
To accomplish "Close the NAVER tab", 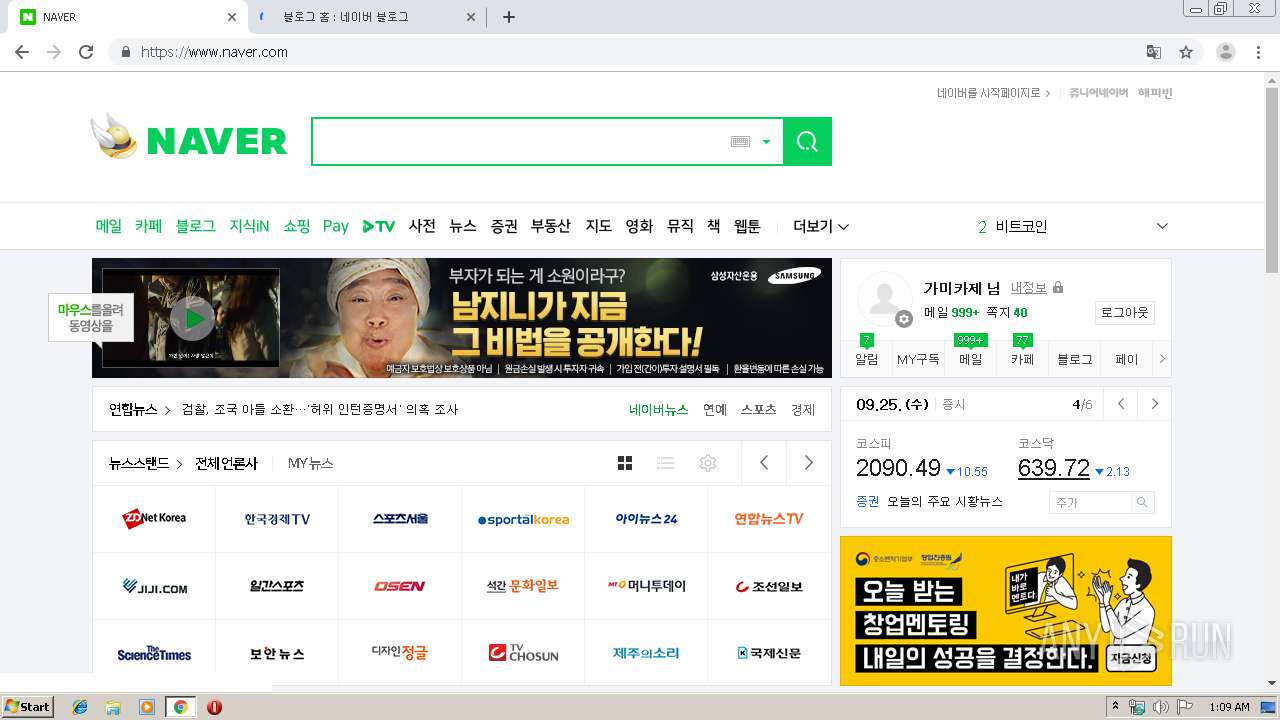I will tap(232, 17).
